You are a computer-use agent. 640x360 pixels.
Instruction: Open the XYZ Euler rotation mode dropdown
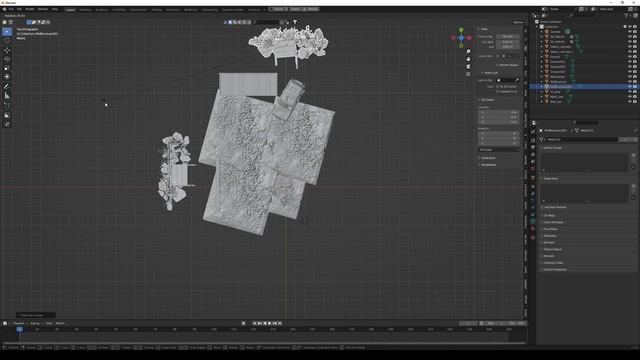499,150
